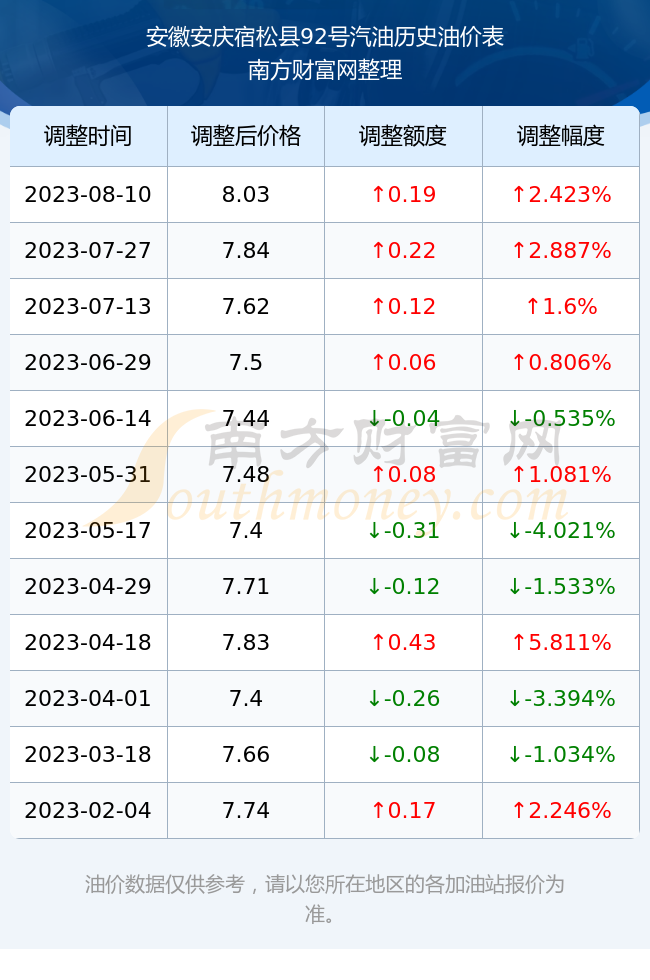Click the ↑0.43 adjustment cell
The width and height of the screenshot is (650, 980).
coord(403,642)
